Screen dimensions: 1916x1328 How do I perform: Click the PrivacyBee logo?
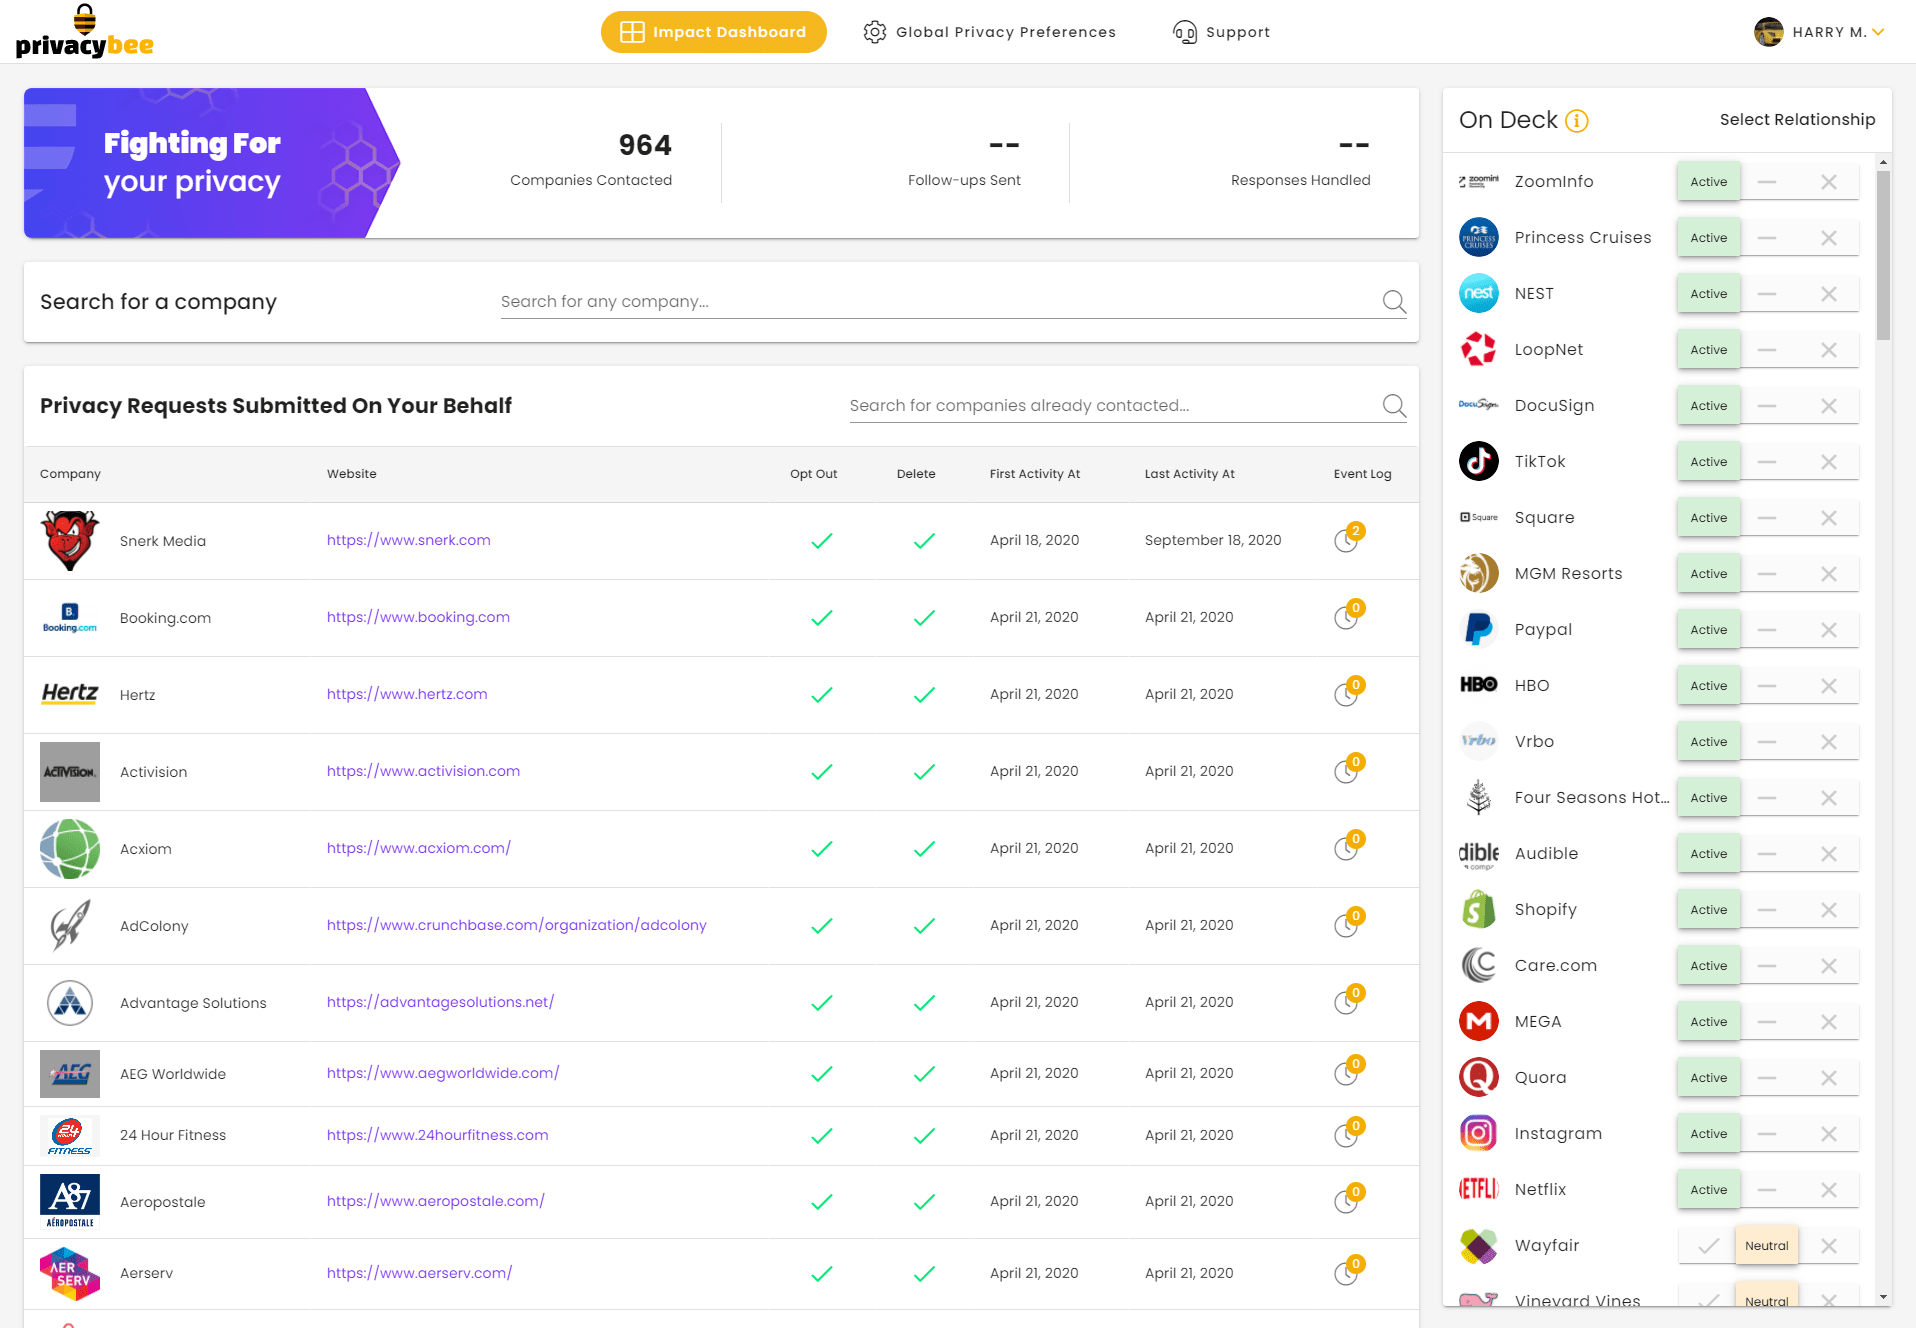point(85,31)
